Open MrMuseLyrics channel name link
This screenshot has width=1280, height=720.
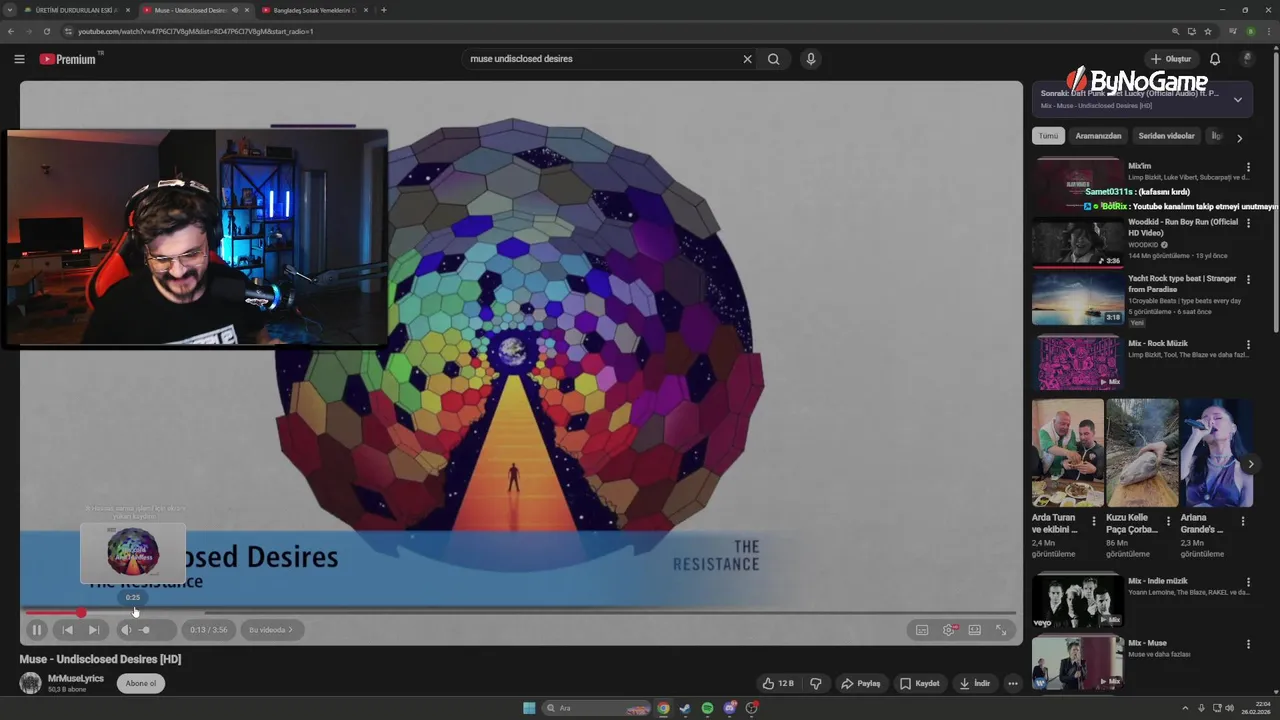[x=76, y=678]
